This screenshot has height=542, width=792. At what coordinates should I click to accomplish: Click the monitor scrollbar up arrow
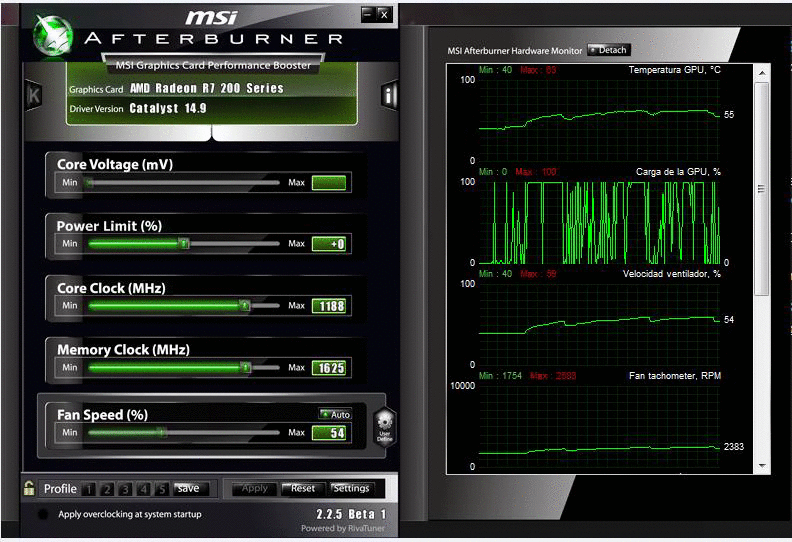point(762,73)
